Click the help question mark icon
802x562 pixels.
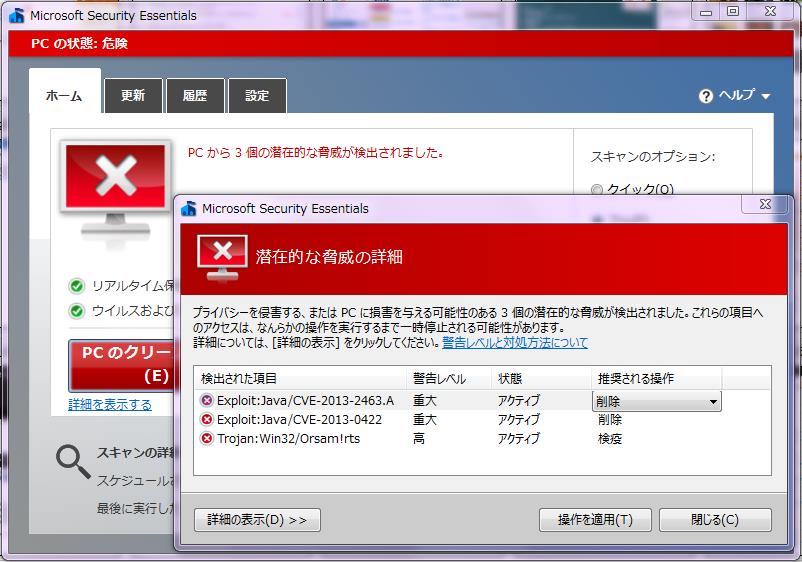[706, 96]
